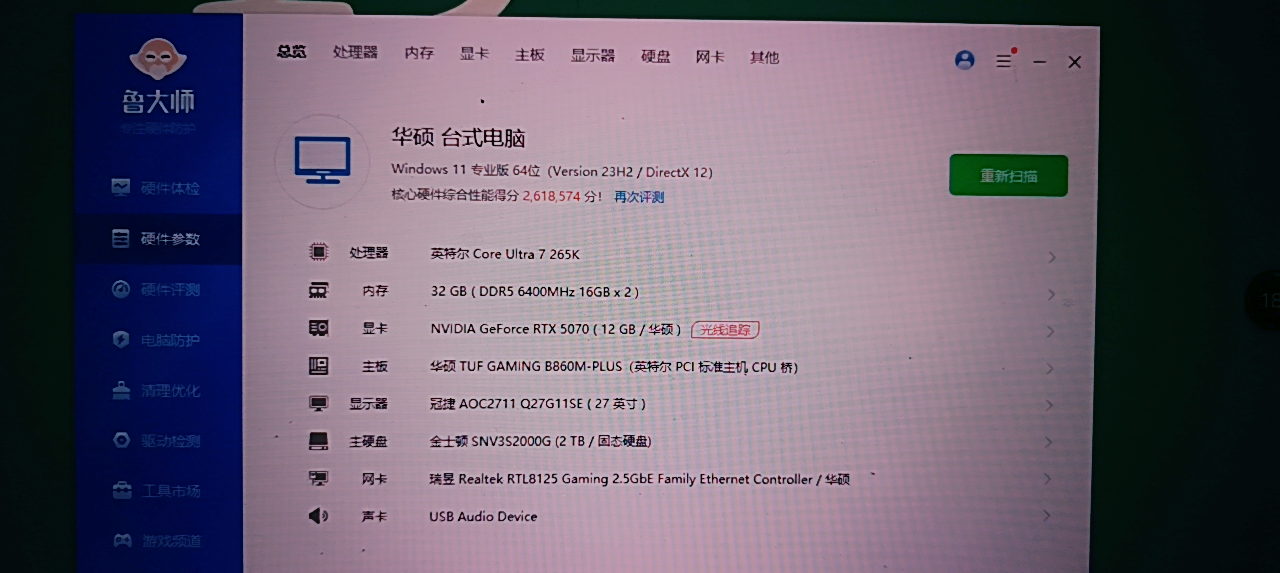Viewport: 1280px width, 573px height.
Task: Switch to the 显卡 tab
Action: [474, 53]
